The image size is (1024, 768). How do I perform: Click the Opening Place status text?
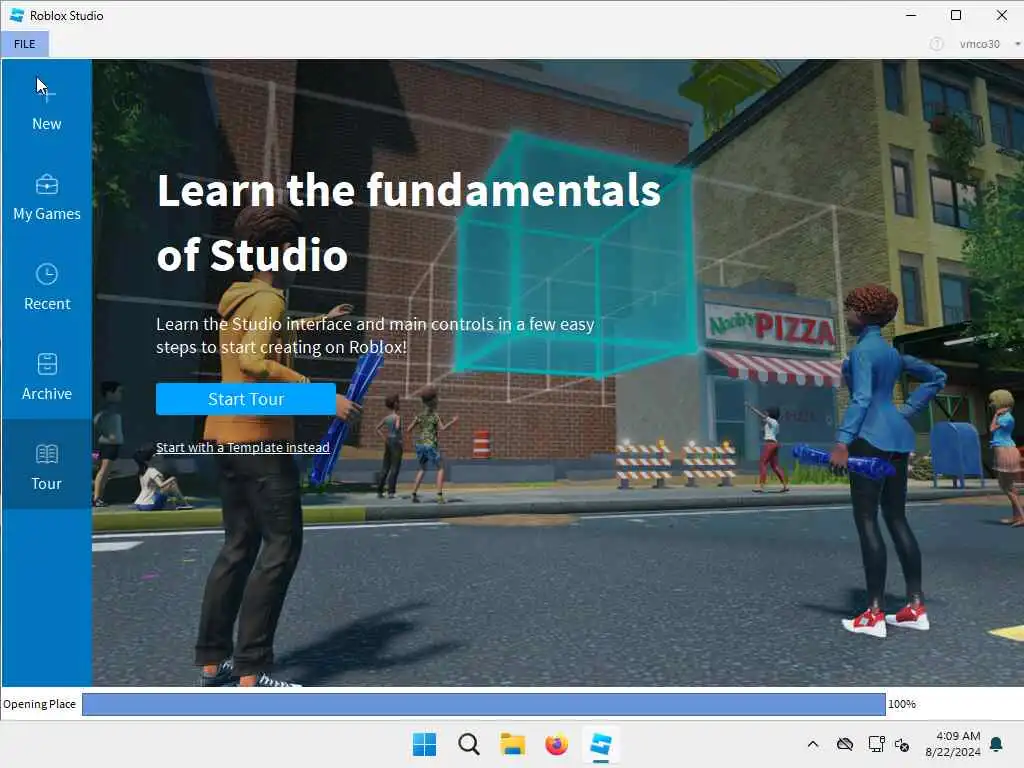click(39, 704)
